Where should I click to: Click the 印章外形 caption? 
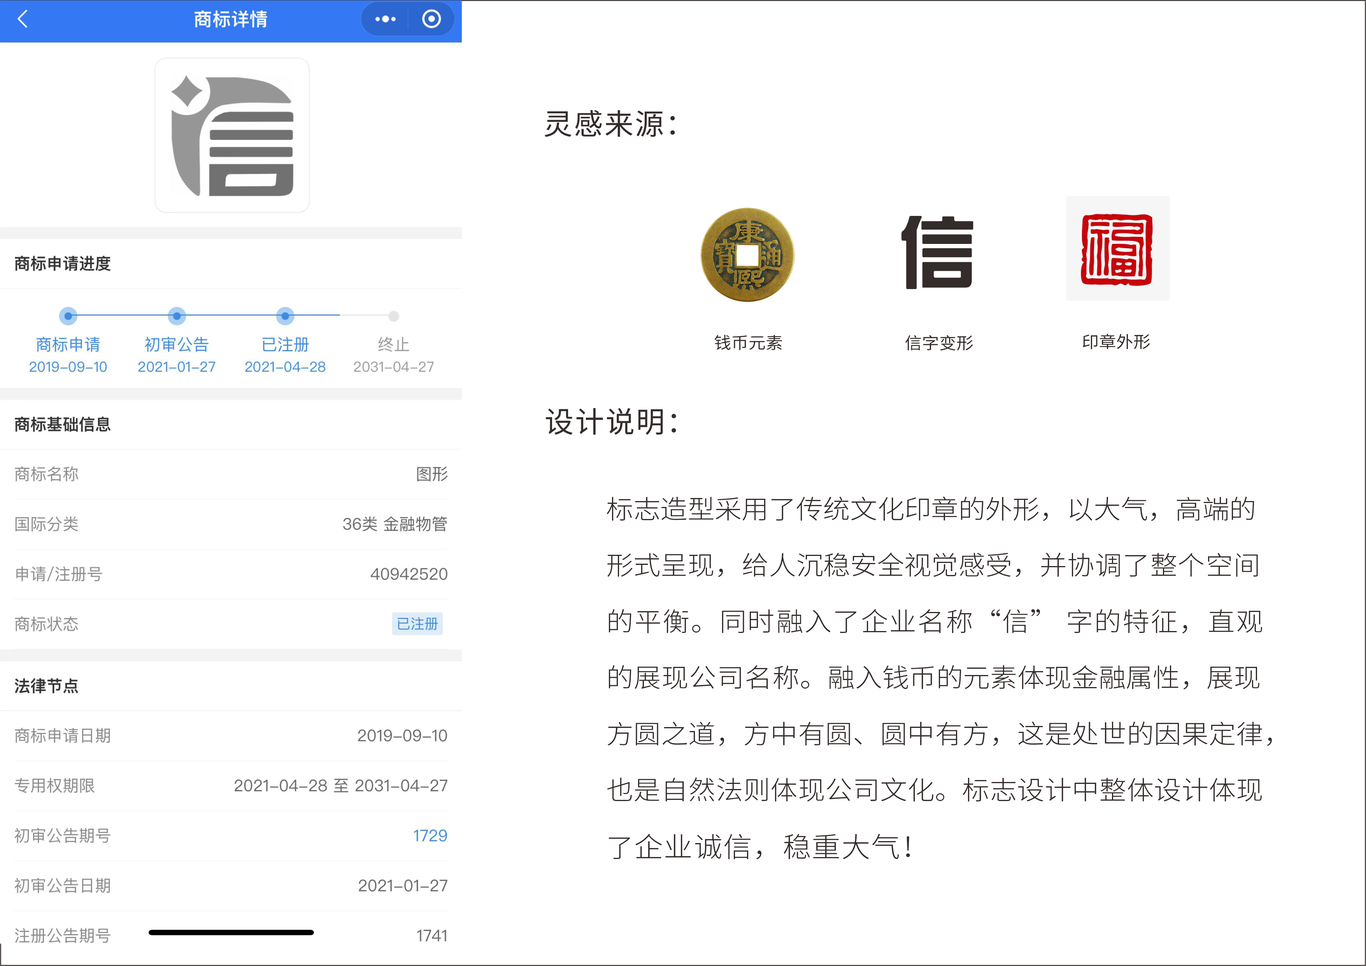point(1116,342)
